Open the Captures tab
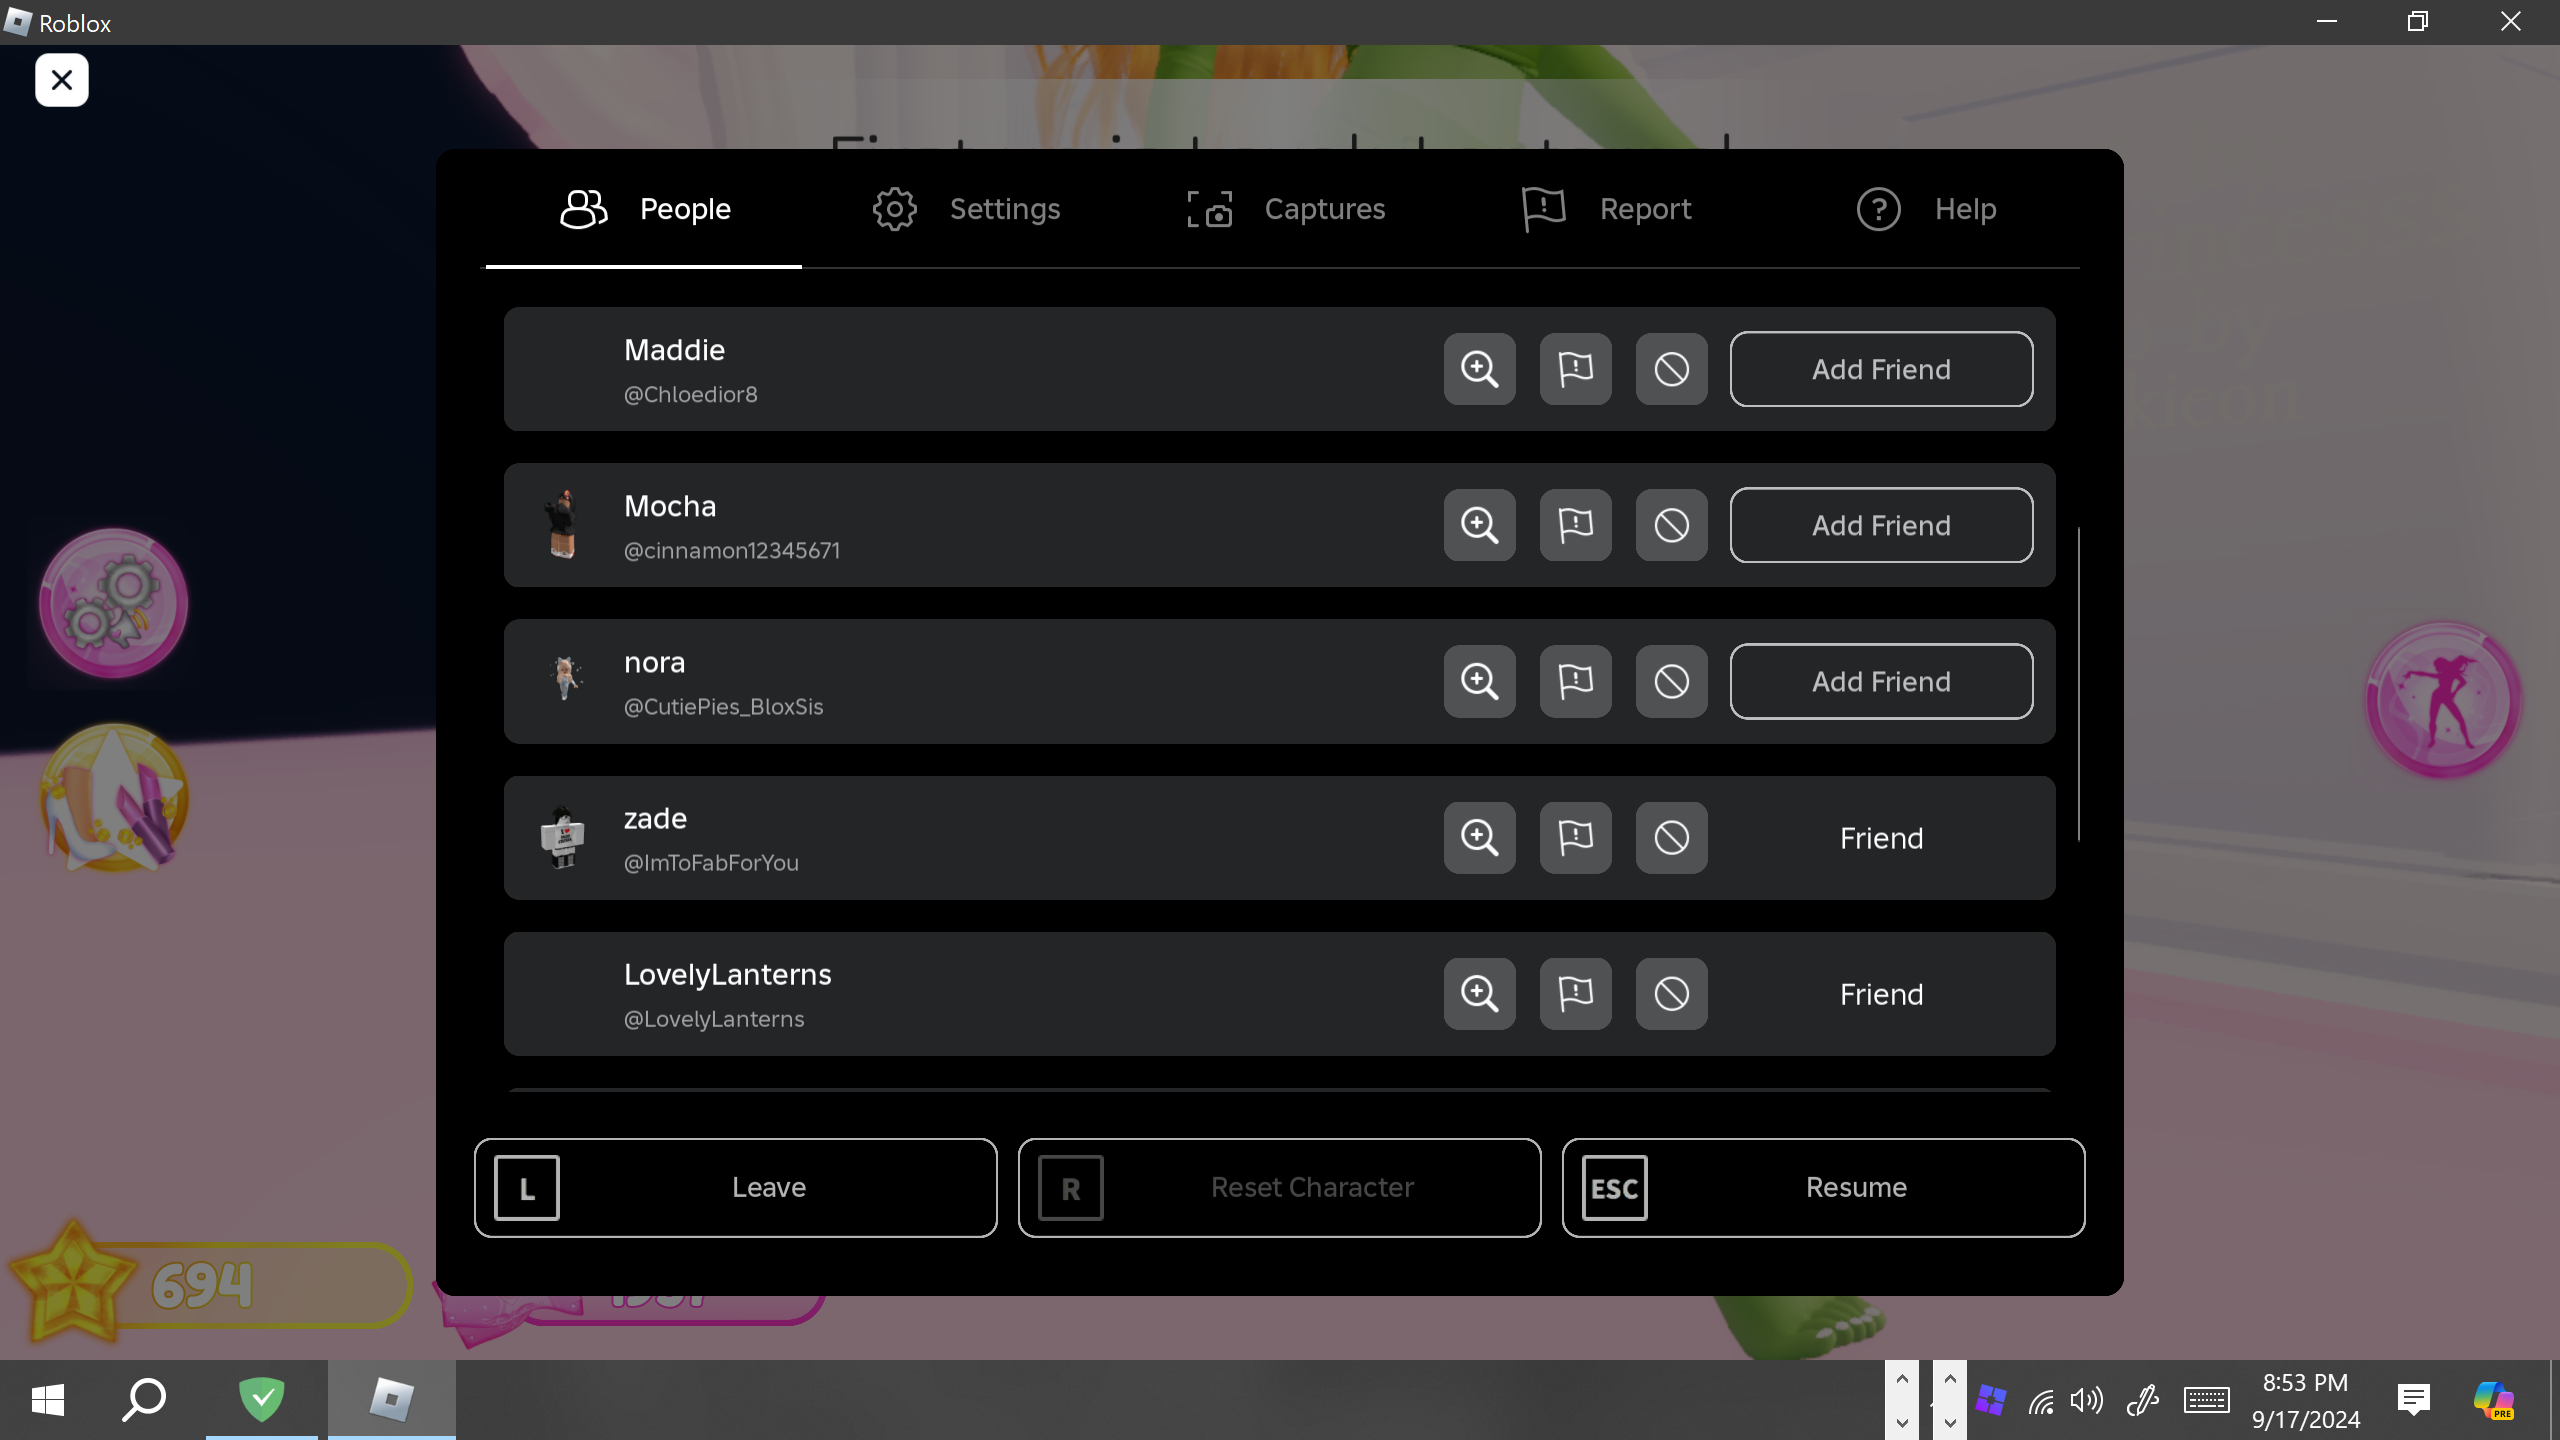 coord(1286,209)
